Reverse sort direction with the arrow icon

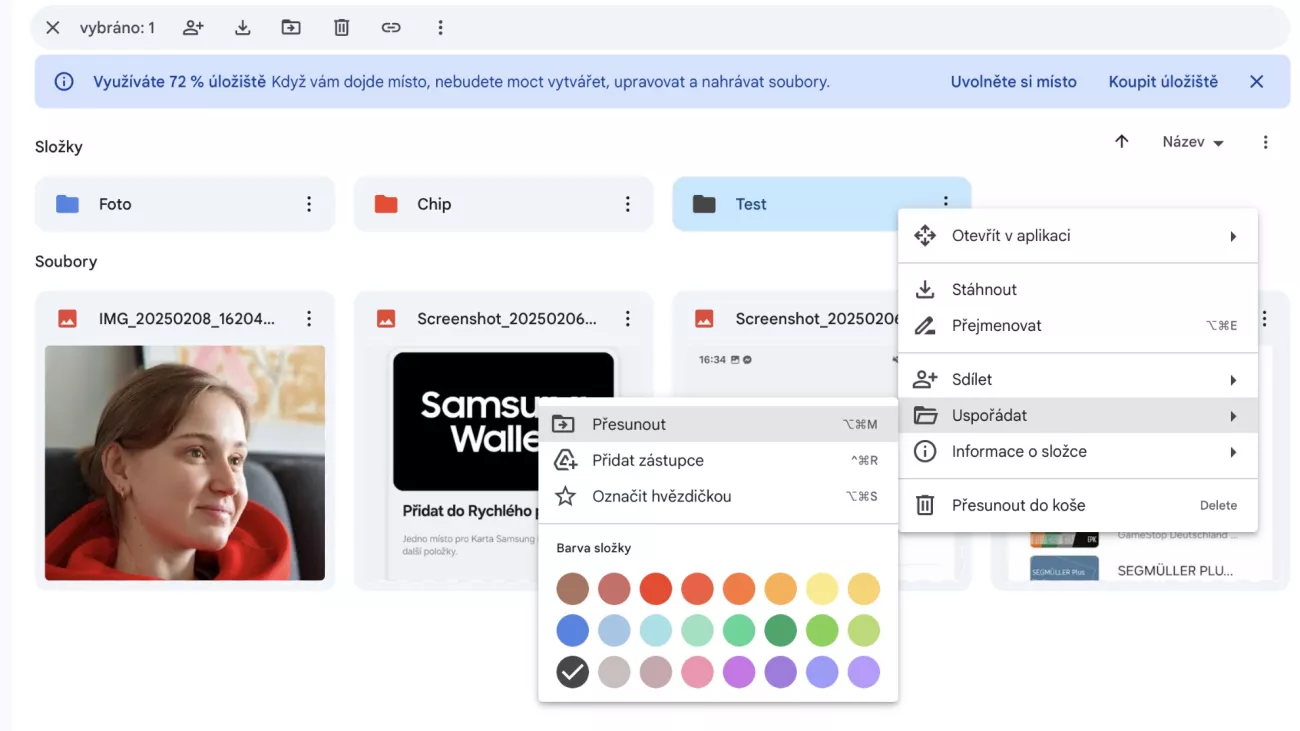[x=1121, y=142]
